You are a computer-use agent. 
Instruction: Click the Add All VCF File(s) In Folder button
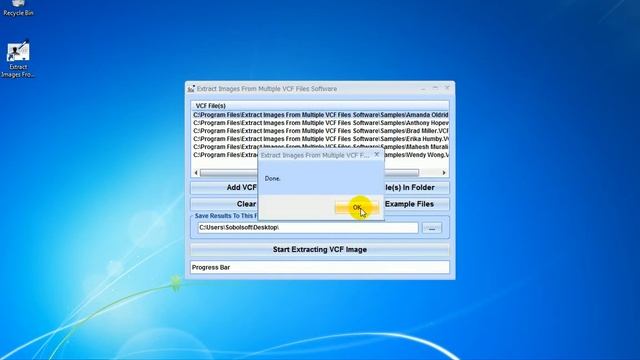[416, 187]
